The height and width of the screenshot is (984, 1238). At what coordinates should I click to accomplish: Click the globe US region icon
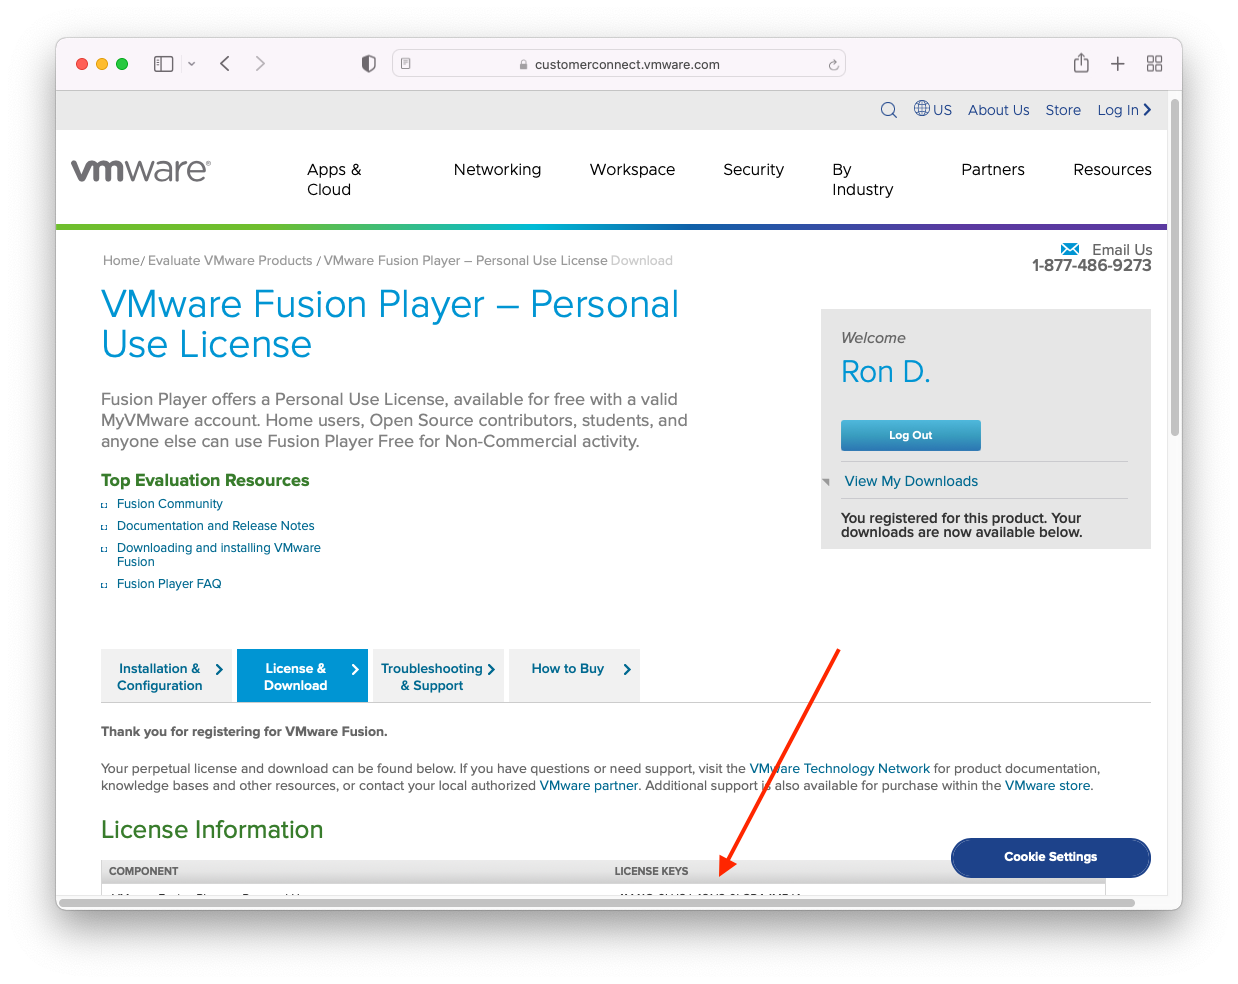point(922,109)
